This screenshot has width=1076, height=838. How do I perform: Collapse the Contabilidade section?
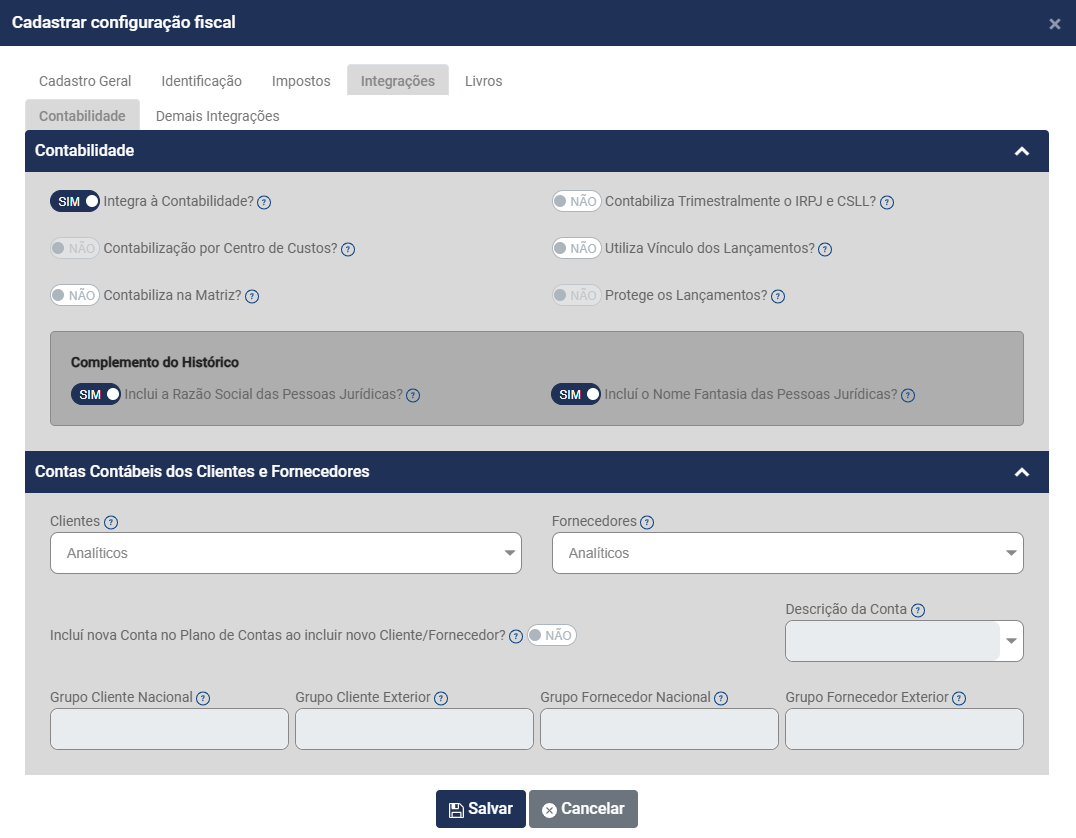point(1021,151)
